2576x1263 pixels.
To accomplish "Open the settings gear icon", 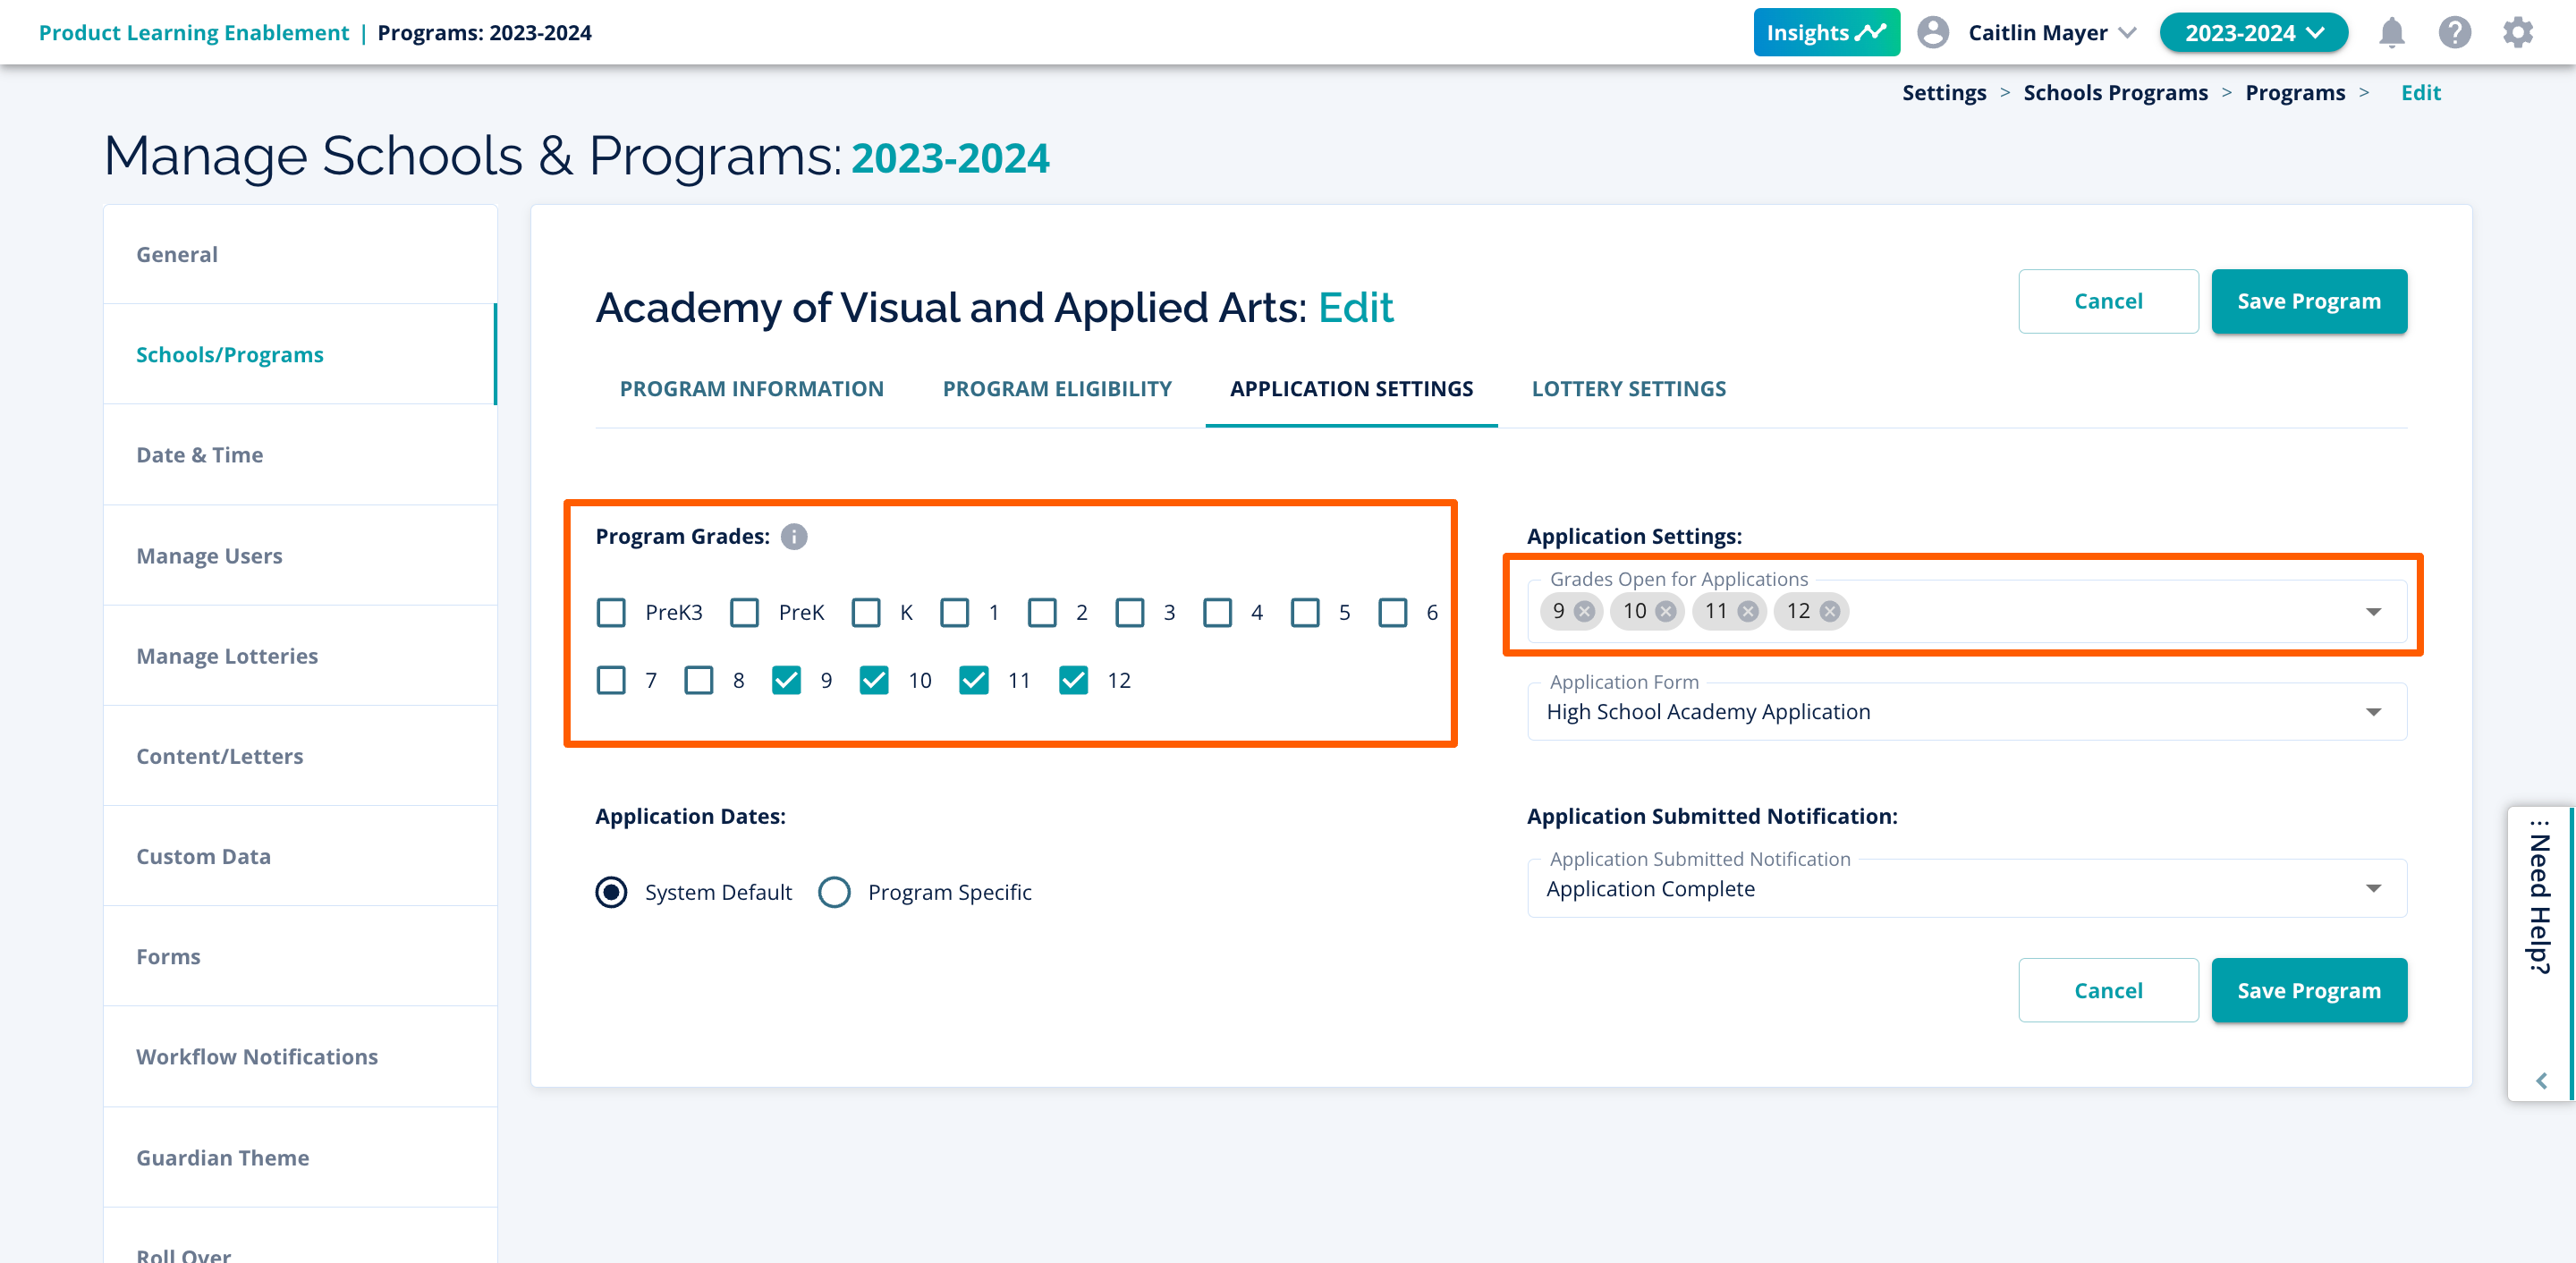I will tap(2517, 33).
